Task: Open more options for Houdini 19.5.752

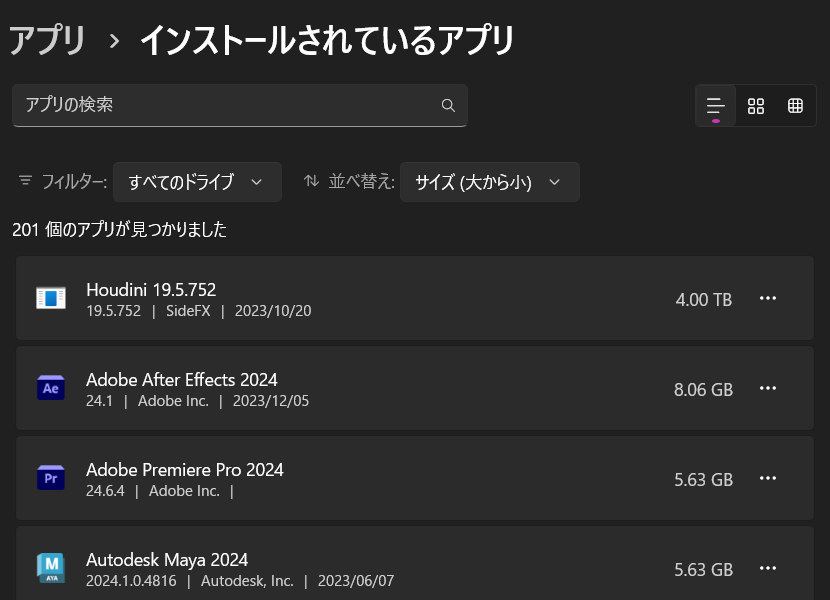Action: (768, 299)
